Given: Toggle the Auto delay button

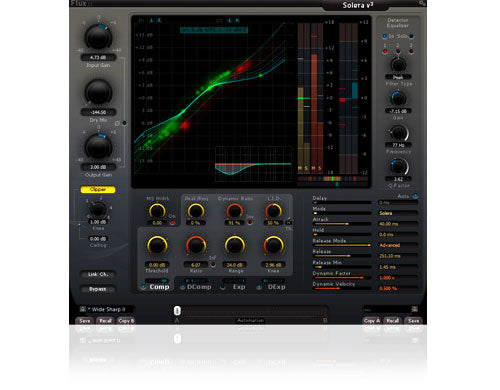Looking at the screenshot, I should (x=415, y=196).
